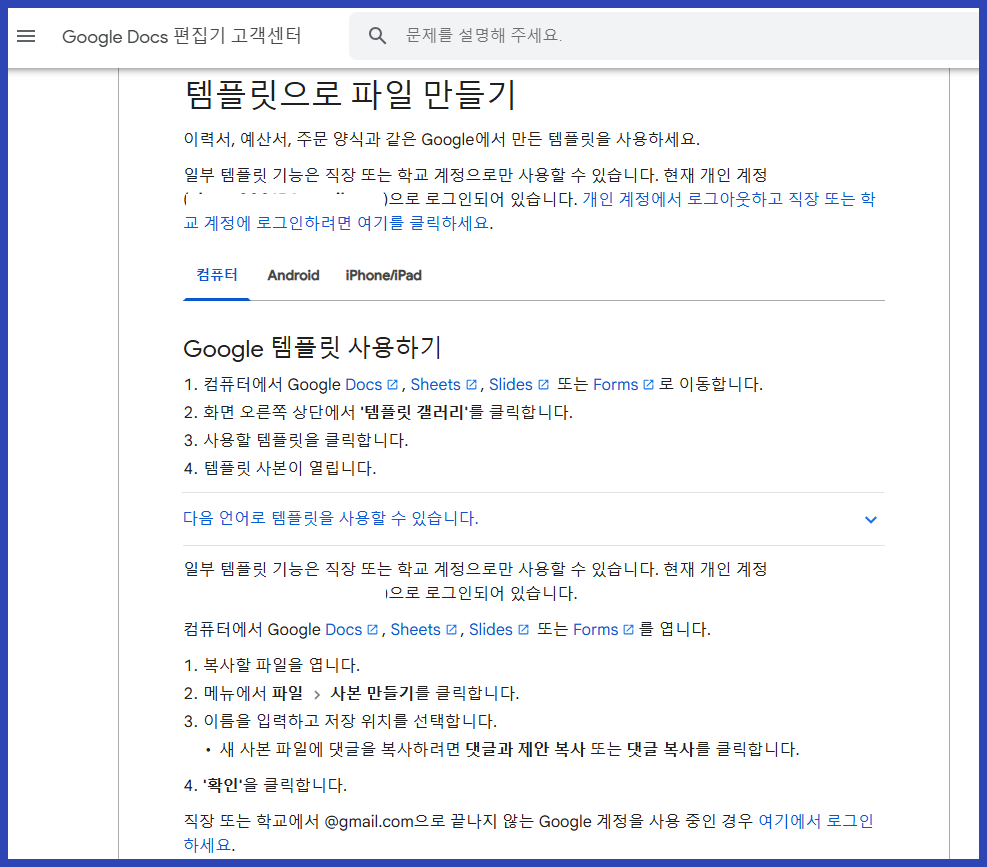The width and height of the screenshot is (987, 867).
Task: Click the sign-out link for work or school account
Action: 529,211
